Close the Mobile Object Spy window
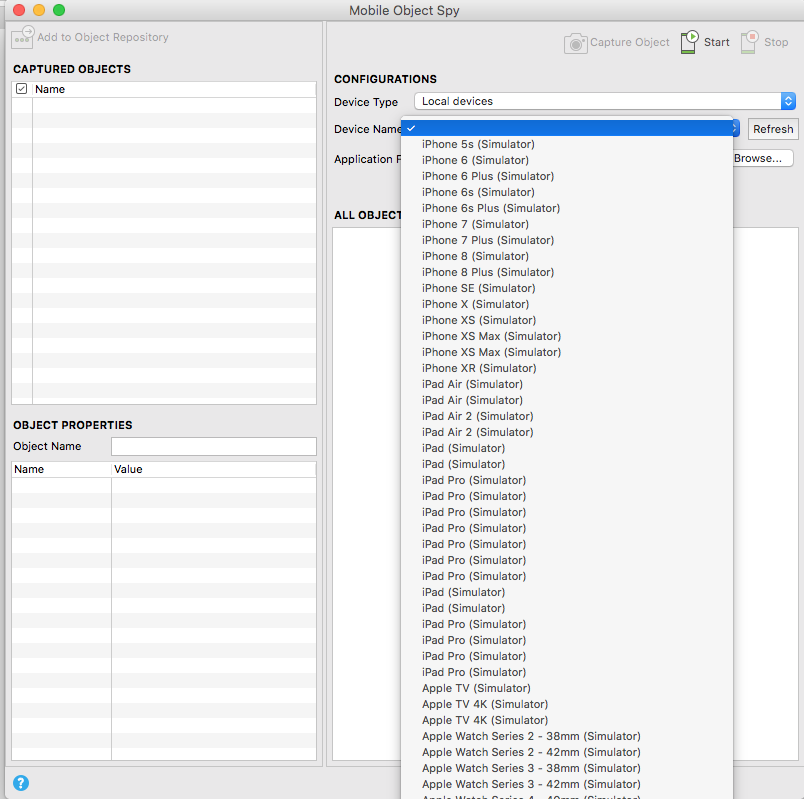 tap(19, 10)
